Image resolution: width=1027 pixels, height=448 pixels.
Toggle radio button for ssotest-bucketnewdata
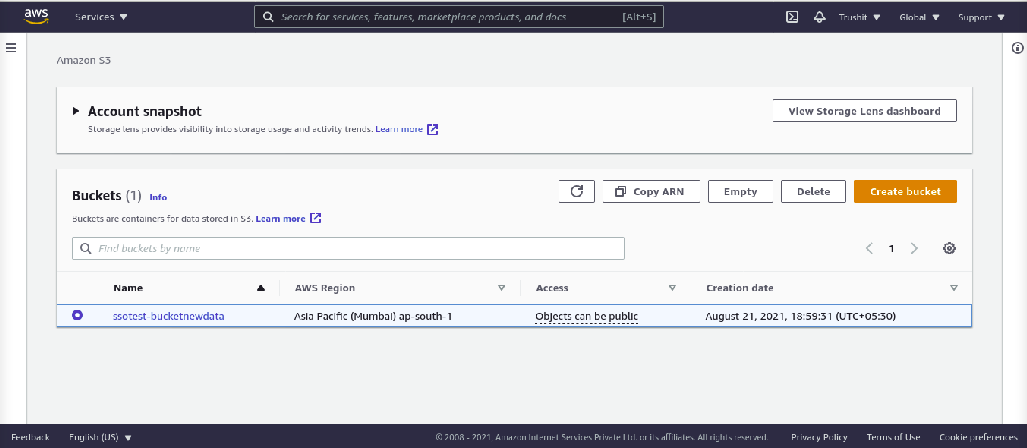pos(77,316)
